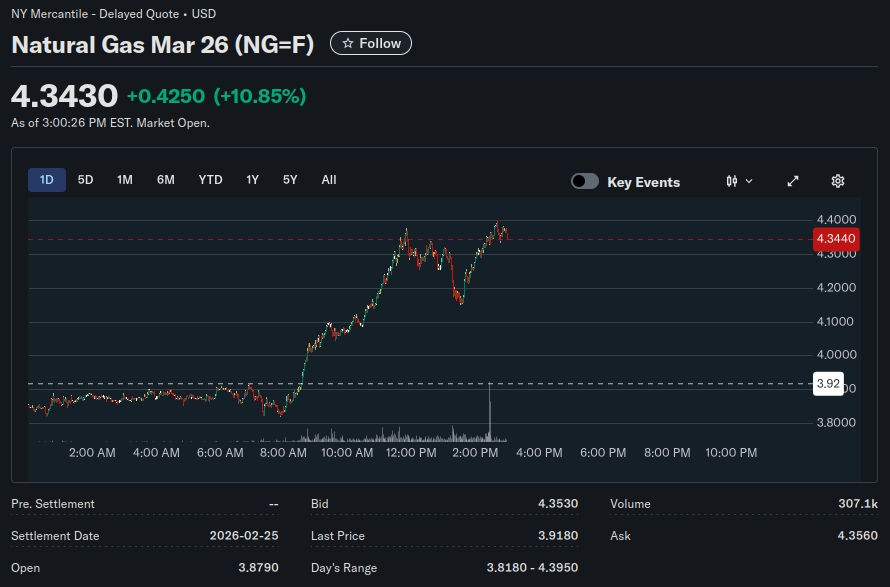
Task: Open the candlestick chart type dropdown
Action: 739,181
